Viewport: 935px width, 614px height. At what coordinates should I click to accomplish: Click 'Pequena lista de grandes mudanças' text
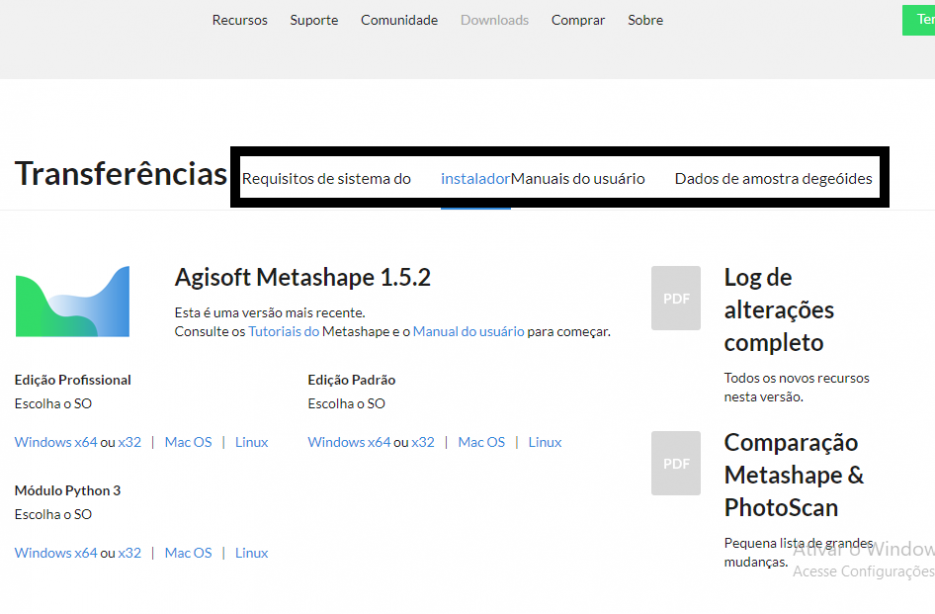click(x=798, y=553)
